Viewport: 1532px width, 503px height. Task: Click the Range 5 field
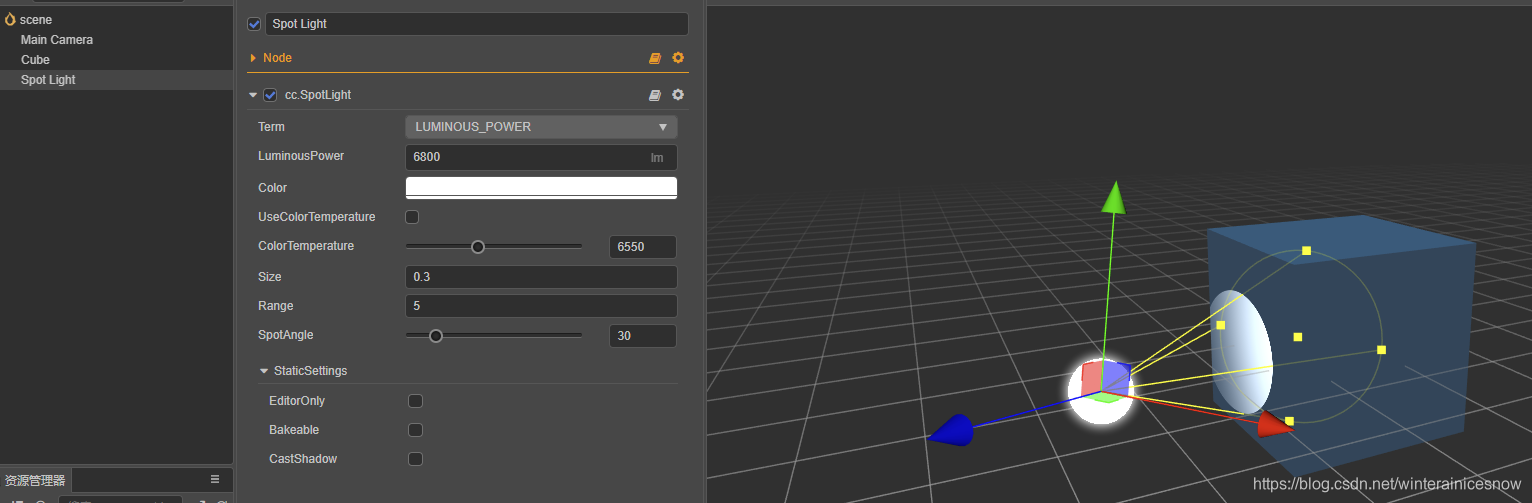(541, 306)
